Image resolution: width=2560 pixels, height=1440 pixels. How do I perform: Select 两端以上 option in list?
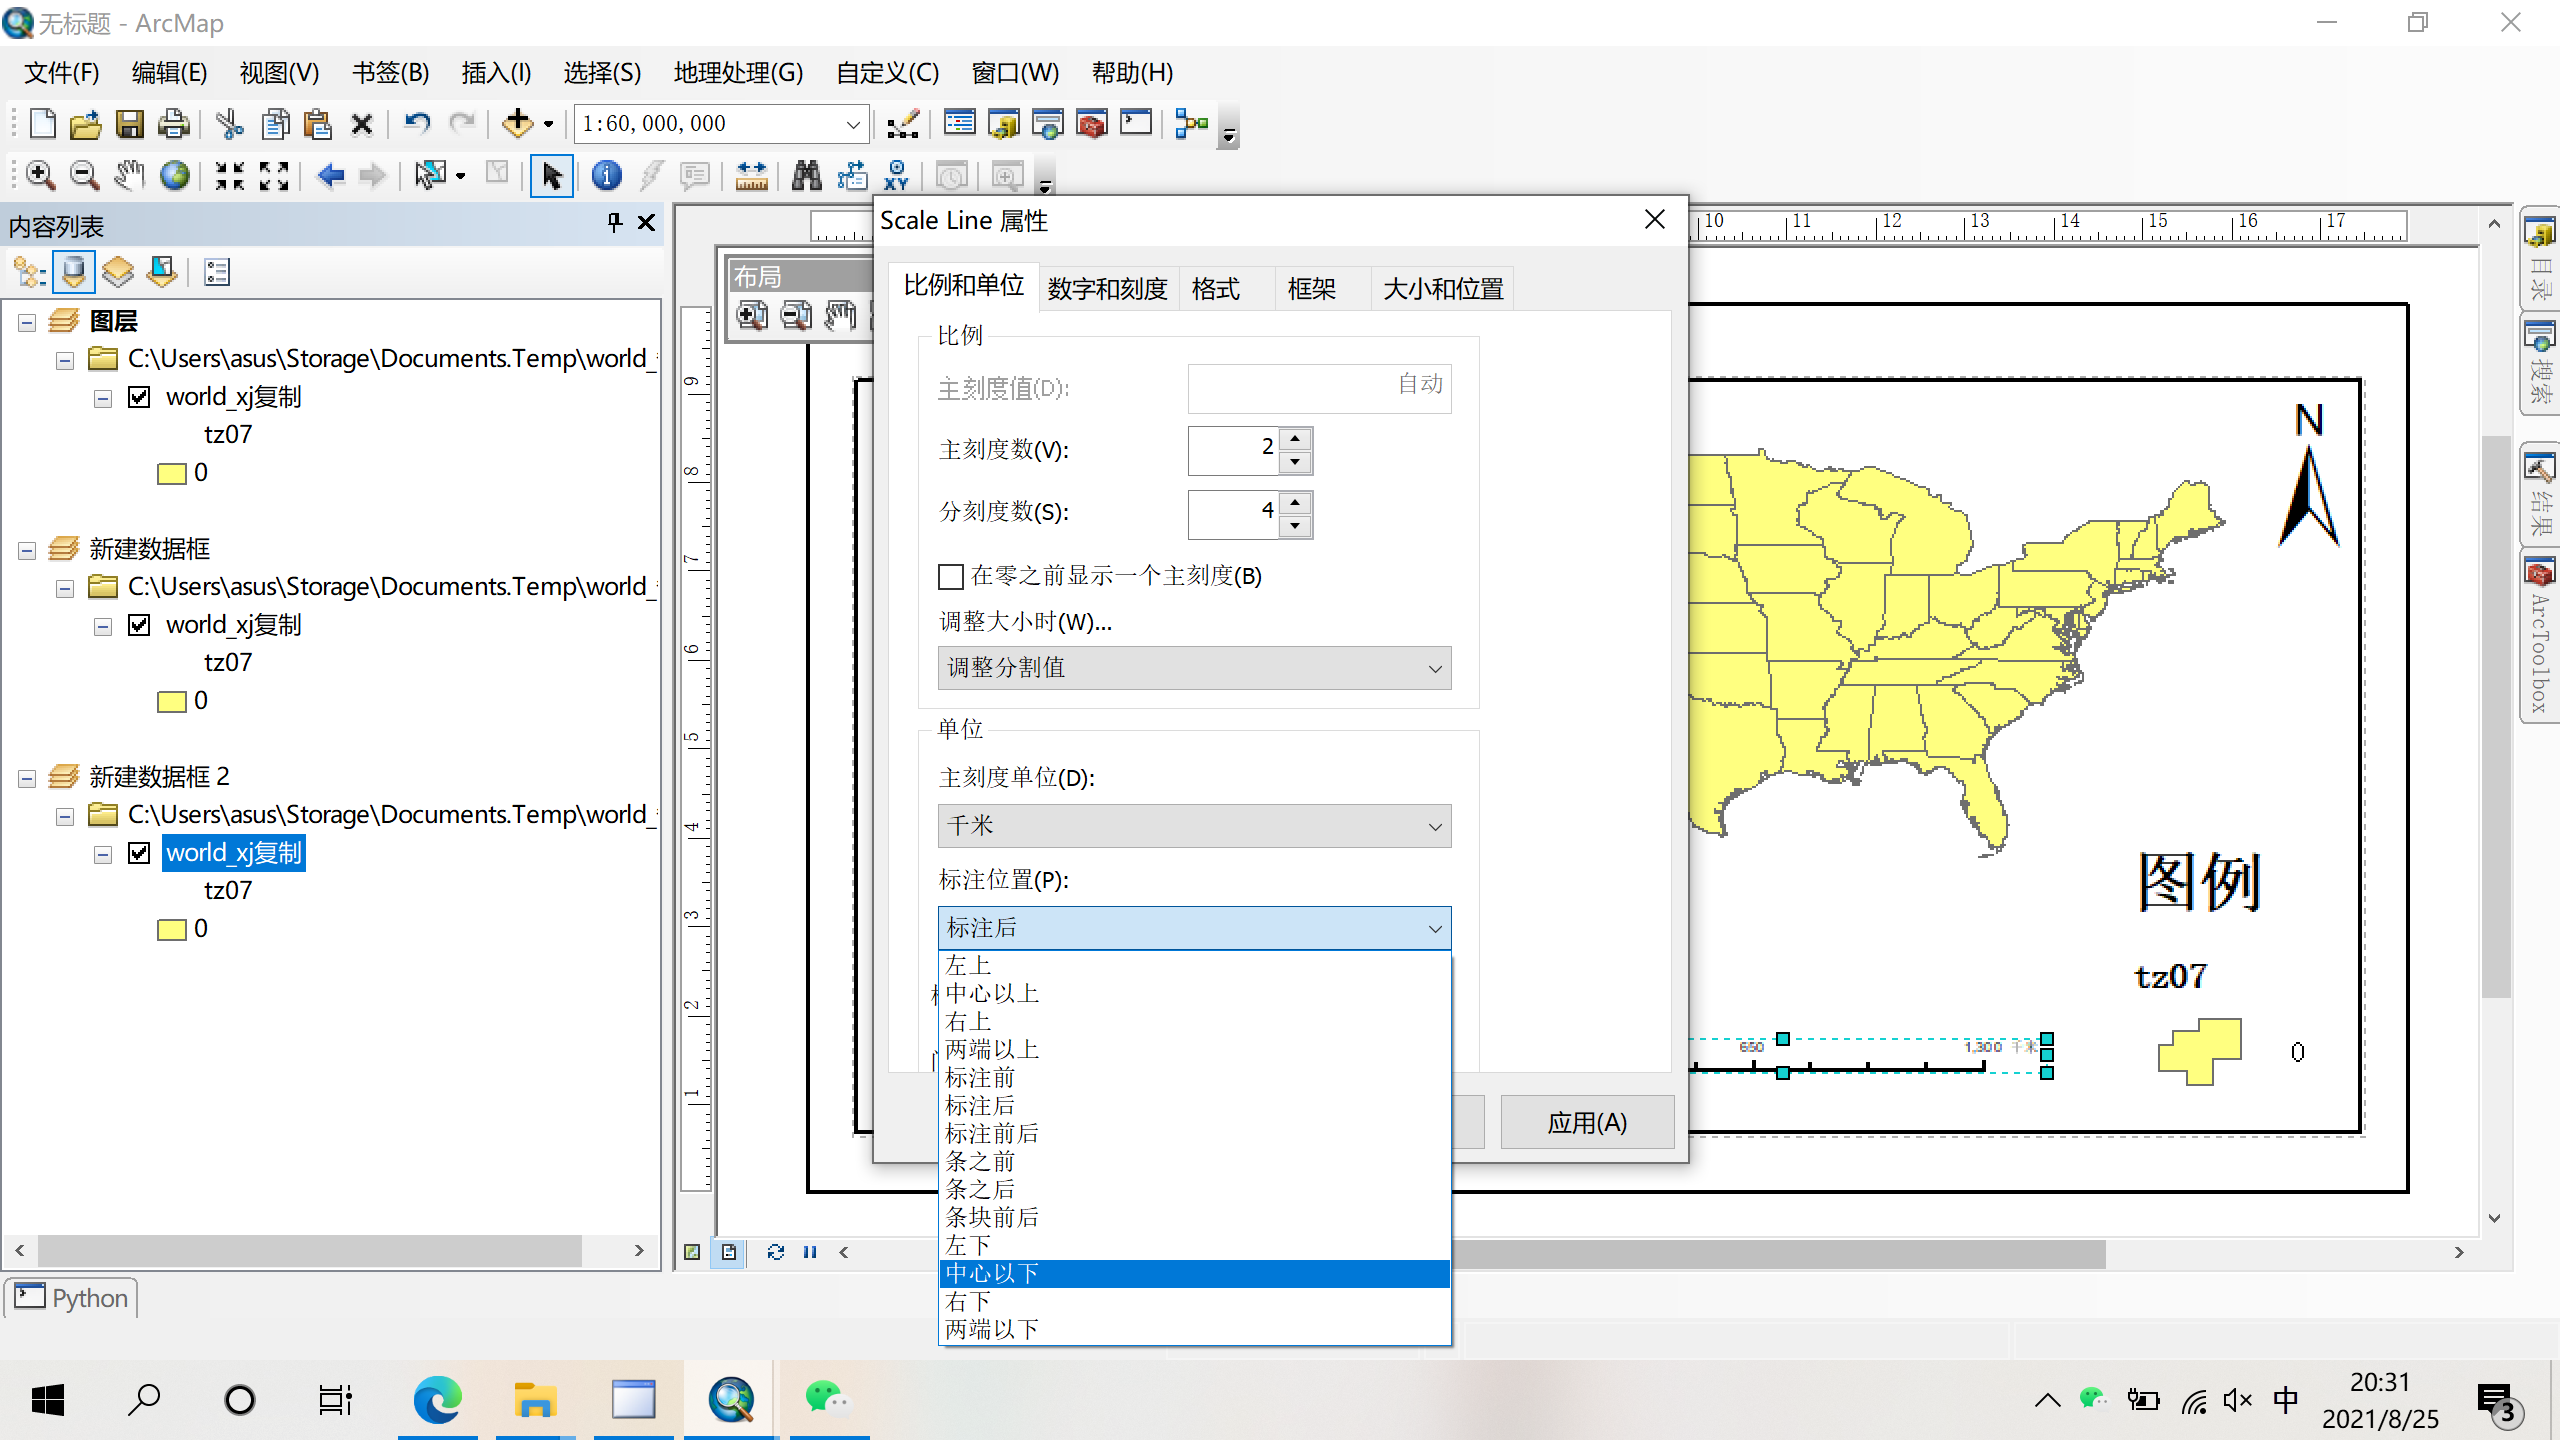tap(1194, 1050)
